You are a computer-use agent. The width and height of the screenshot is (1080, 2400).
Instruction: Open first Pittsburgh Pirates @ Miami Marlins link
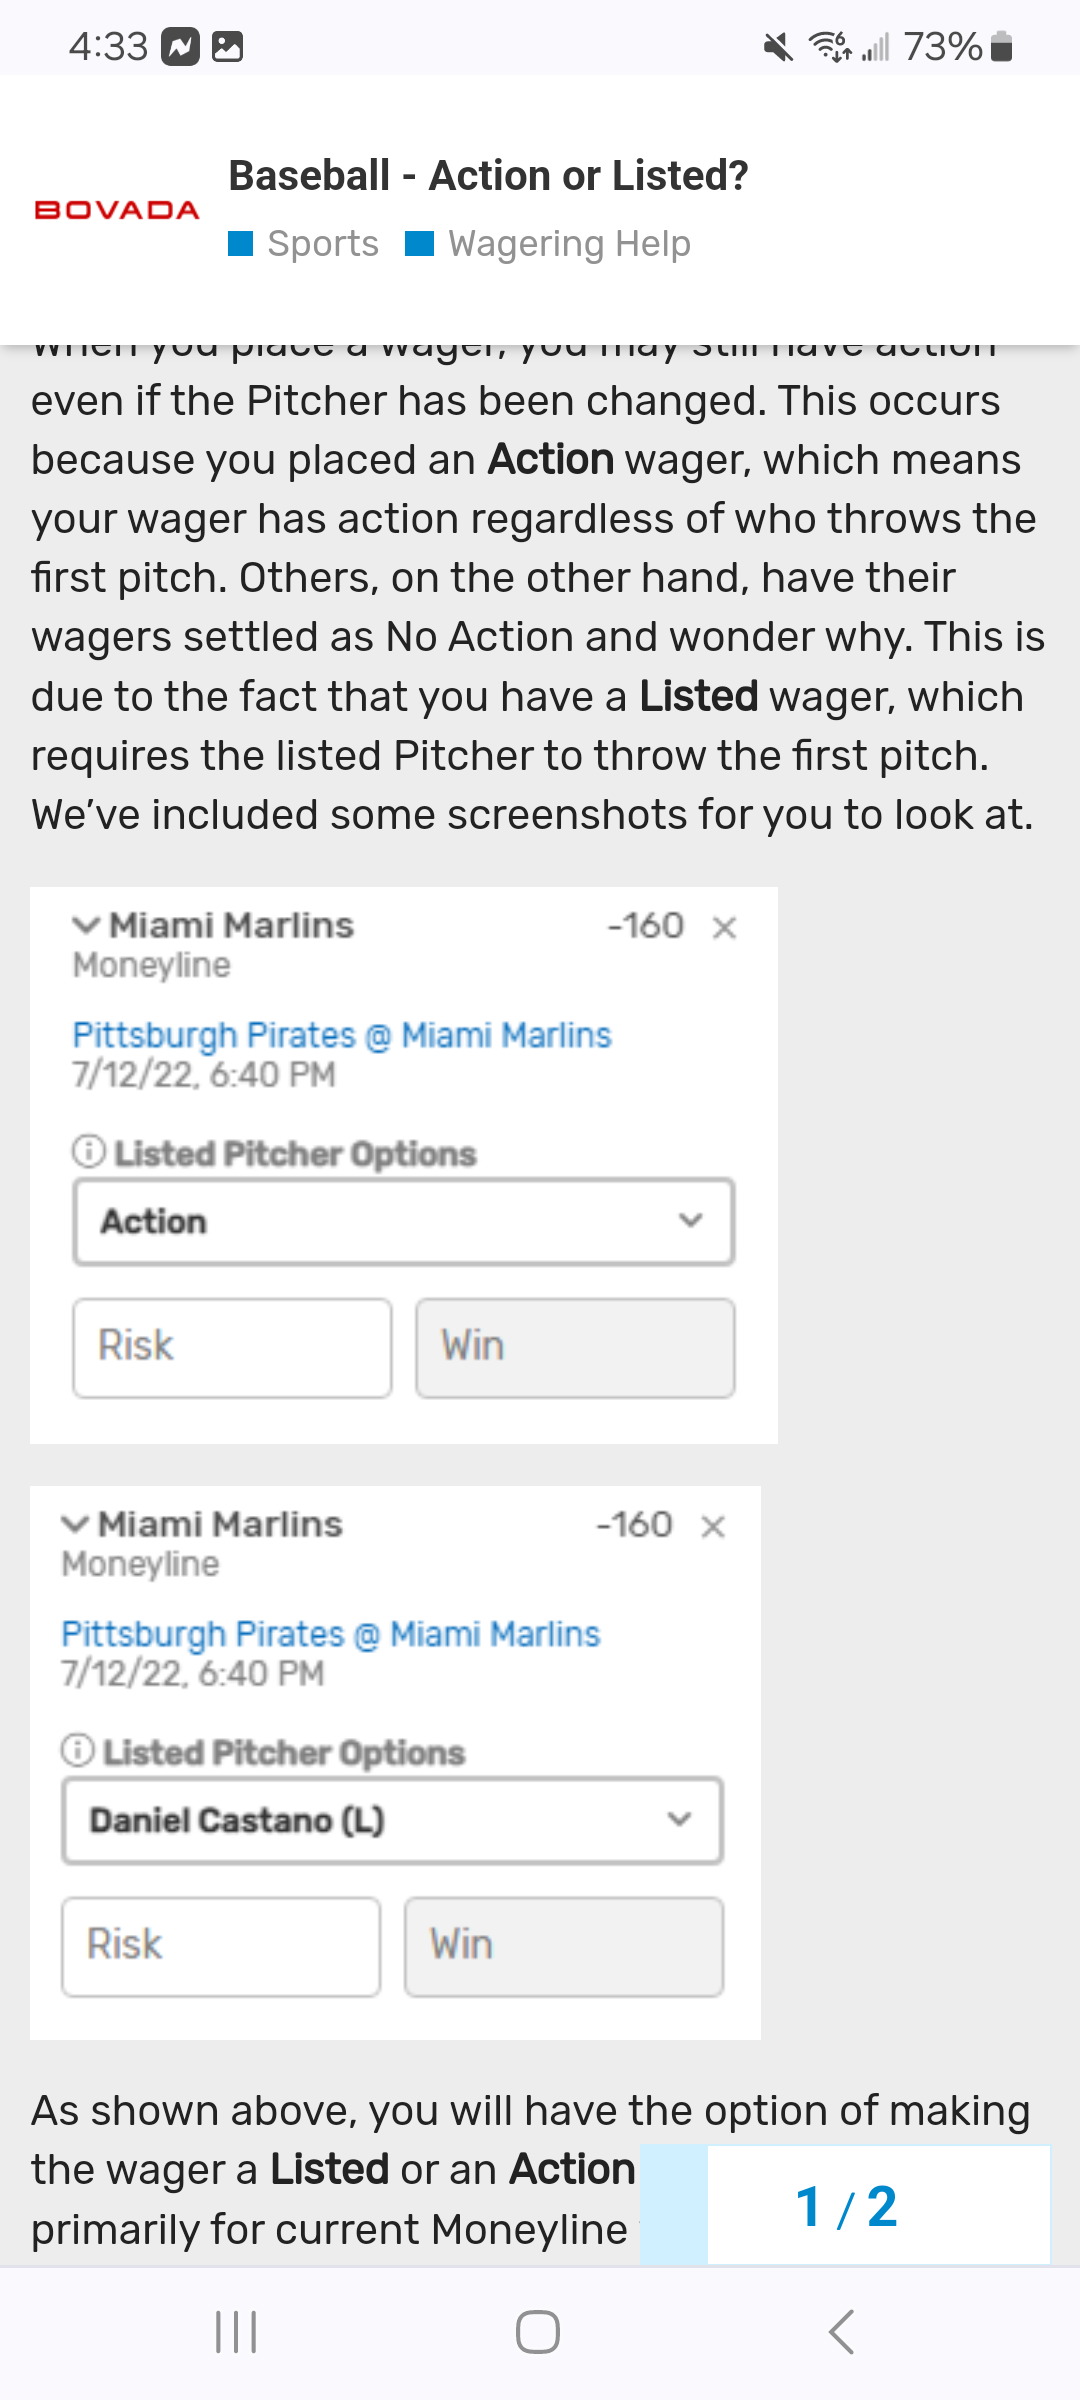pos(341,1035)
